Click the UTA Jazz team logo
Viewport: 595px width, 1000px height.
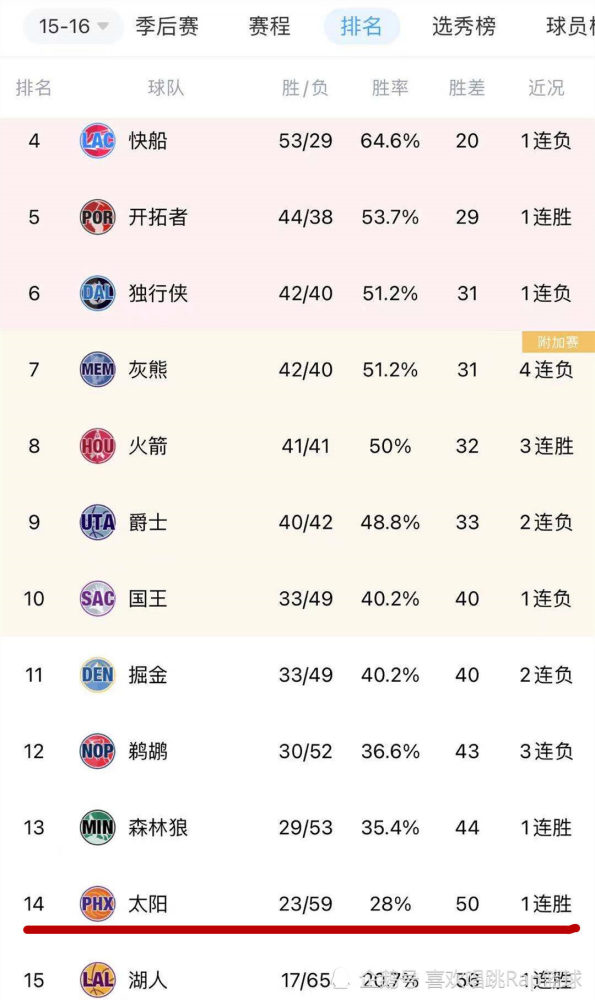click(x=98, y=522)
